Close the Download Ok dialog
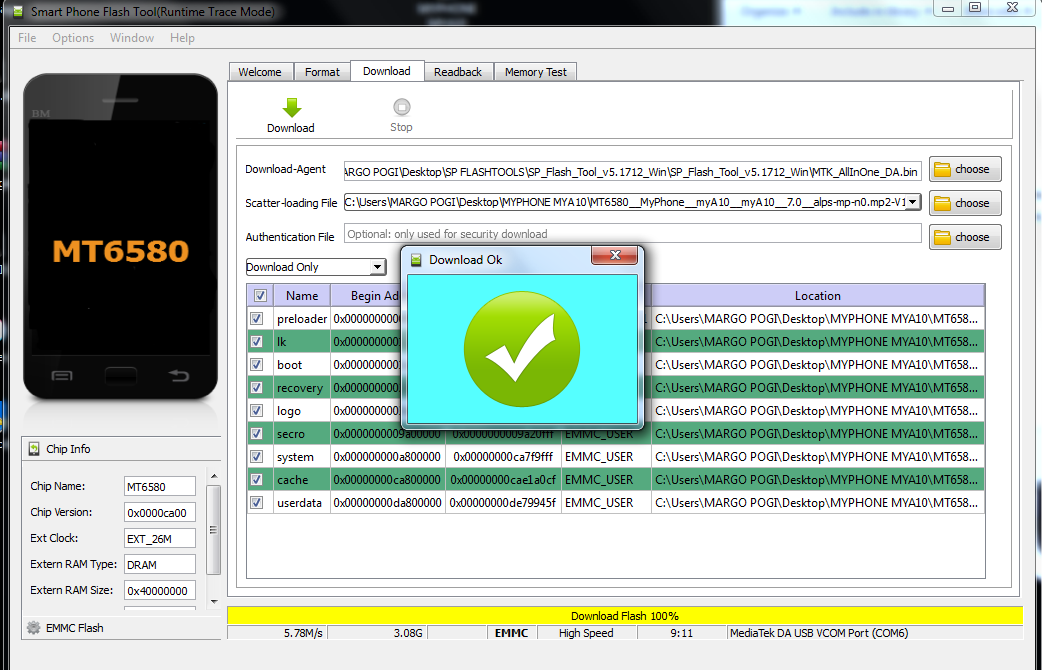 pos(615,255)
